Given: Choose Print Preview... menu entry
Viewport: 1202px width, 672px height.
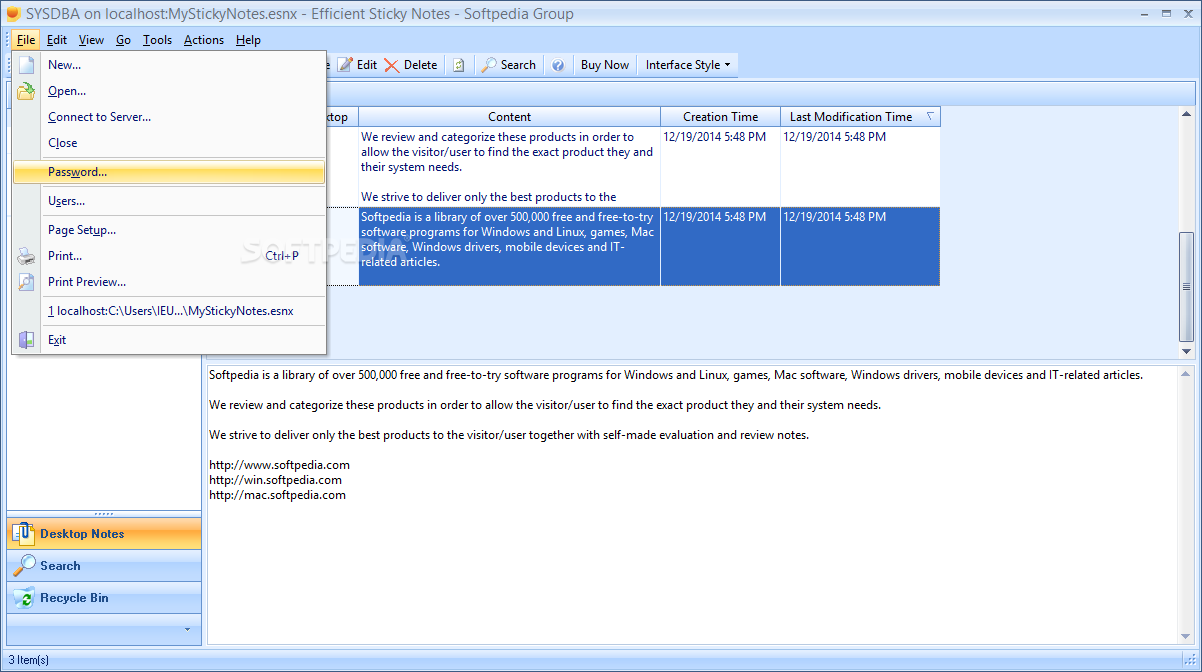Looking at the screenshot, I should point(168,282).
